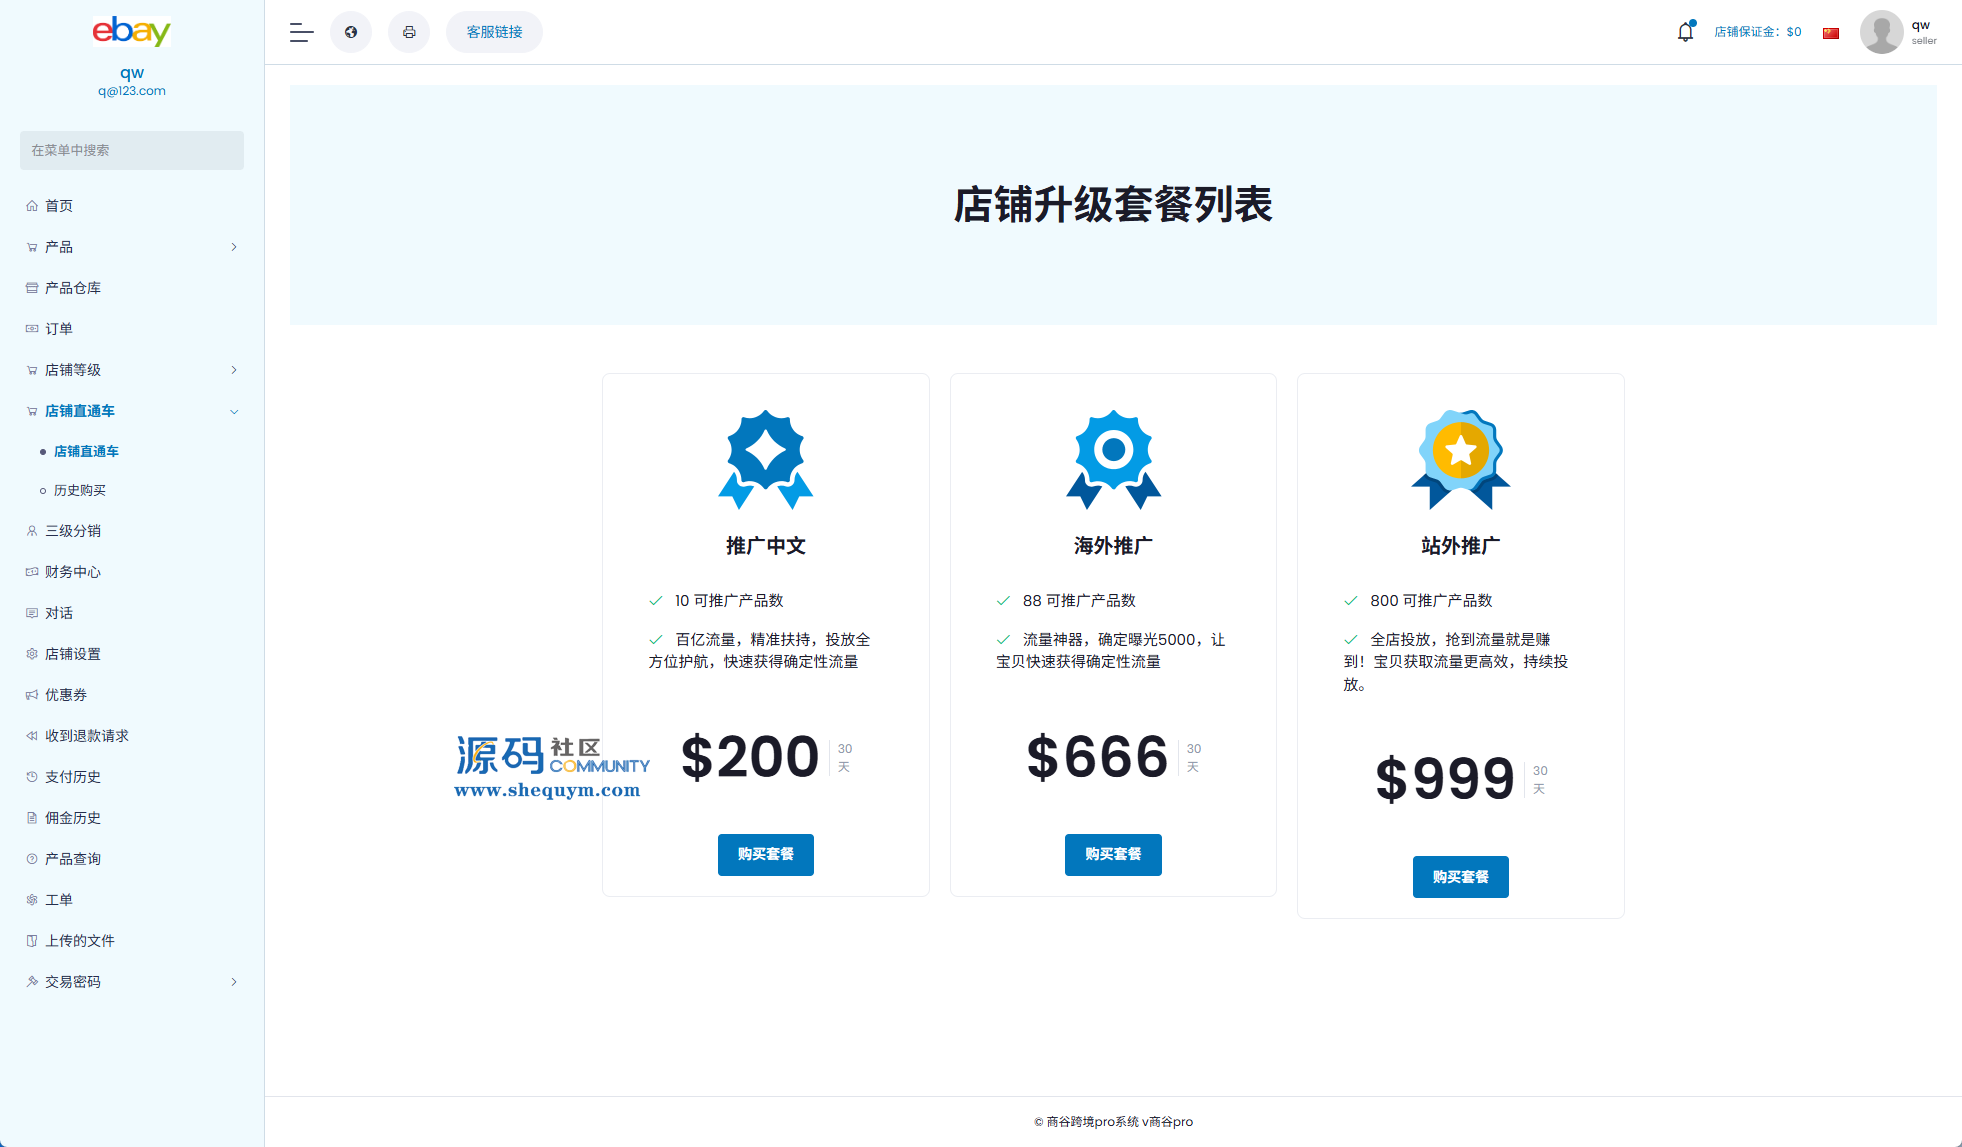Expand the 交易密码 menu chevron
1962x1147 pixels.
pos(234,982)
